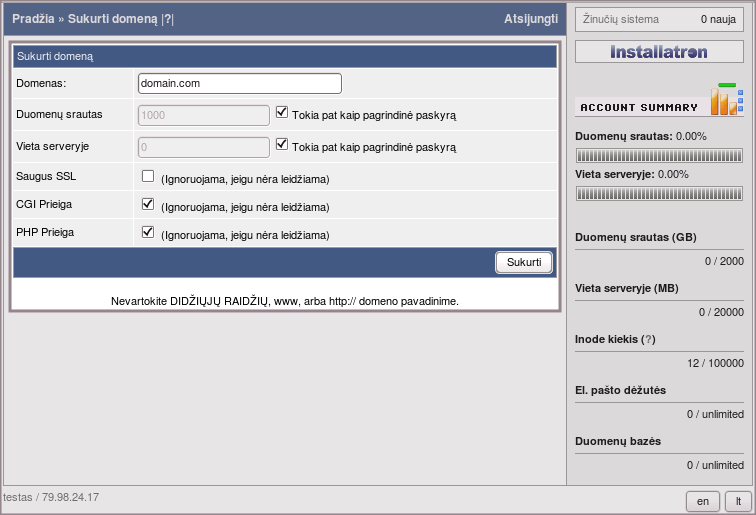Open the Sukurti domeną breadcrumb link
The height and width of the screenshot is (515, 756).
pyautogui.click(x=112, y=19)
